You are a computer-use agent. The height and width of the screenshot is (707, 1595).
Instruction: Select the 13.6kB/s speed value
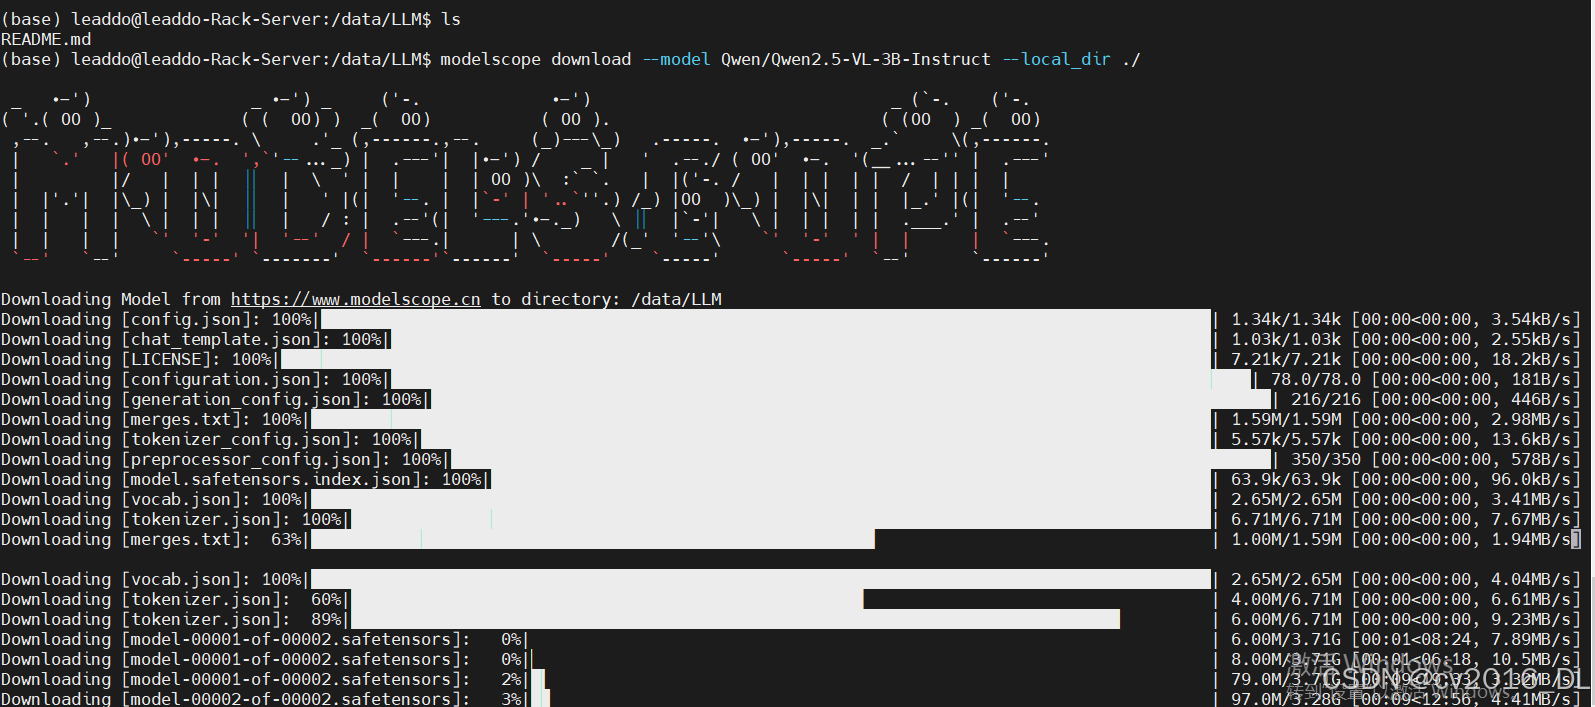(x=1531, y=439)
